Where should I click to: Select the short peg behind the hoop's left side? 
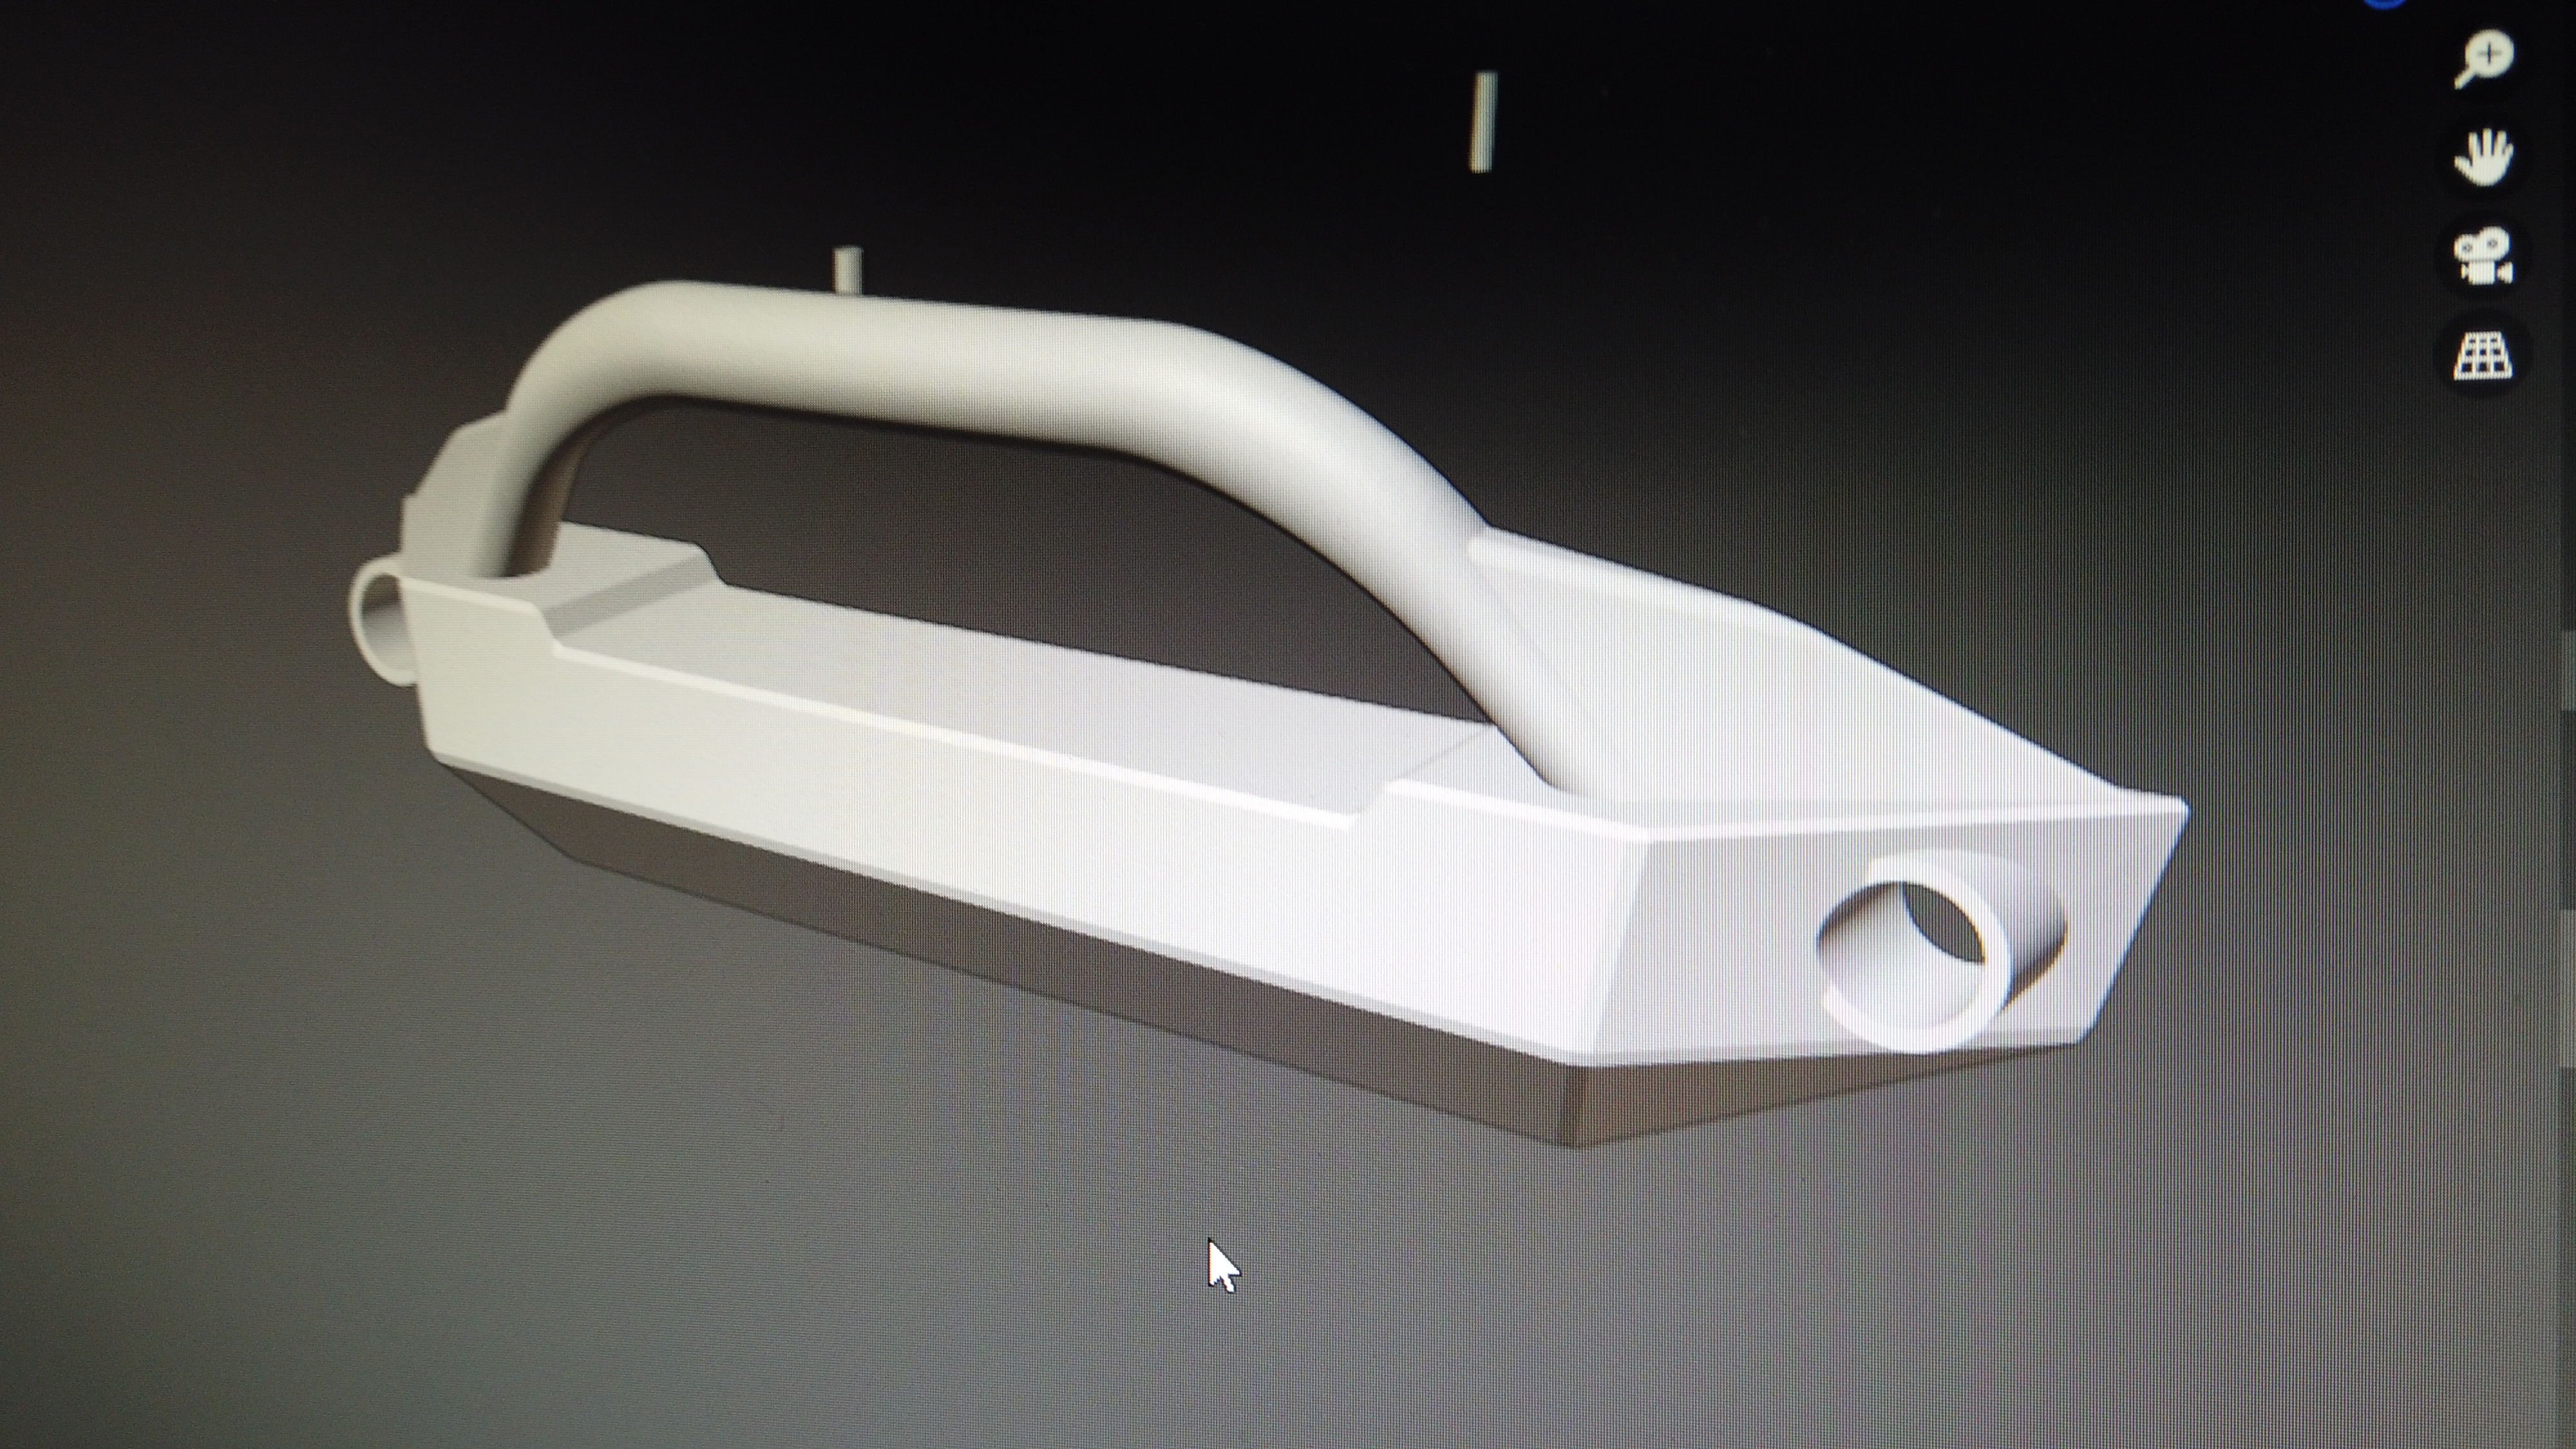[847, 268]
